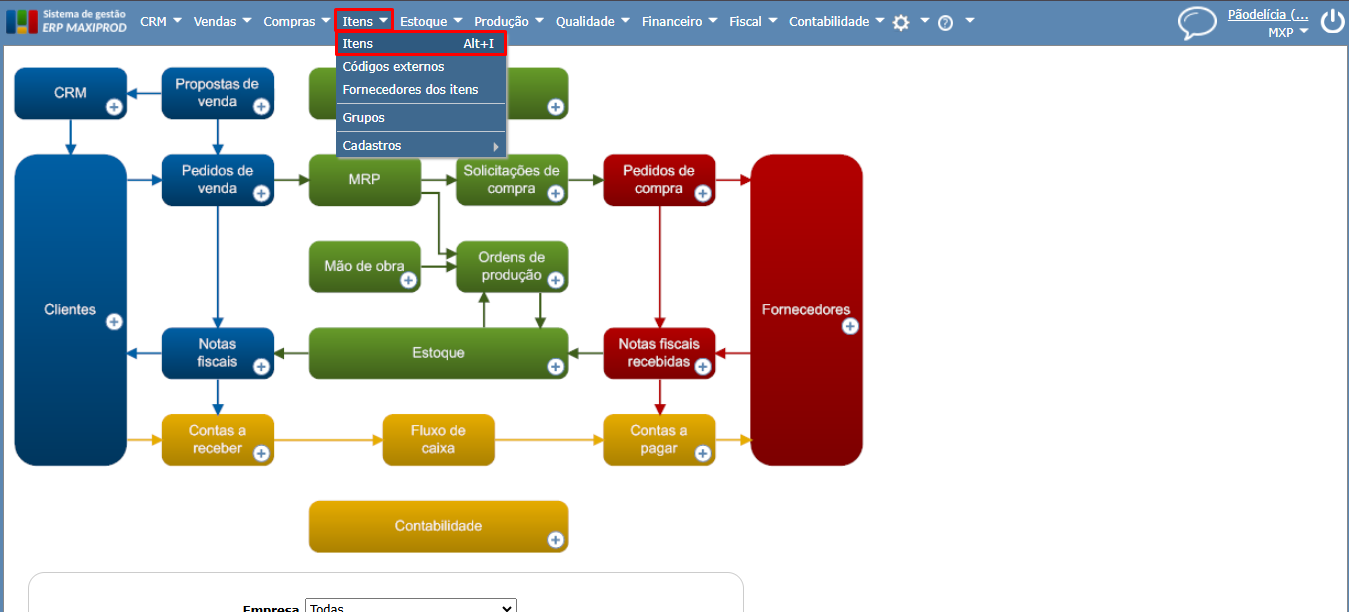Select Fornecedores dos itens menu entry
The image size is (1349, 612).
tap(421, 90)
